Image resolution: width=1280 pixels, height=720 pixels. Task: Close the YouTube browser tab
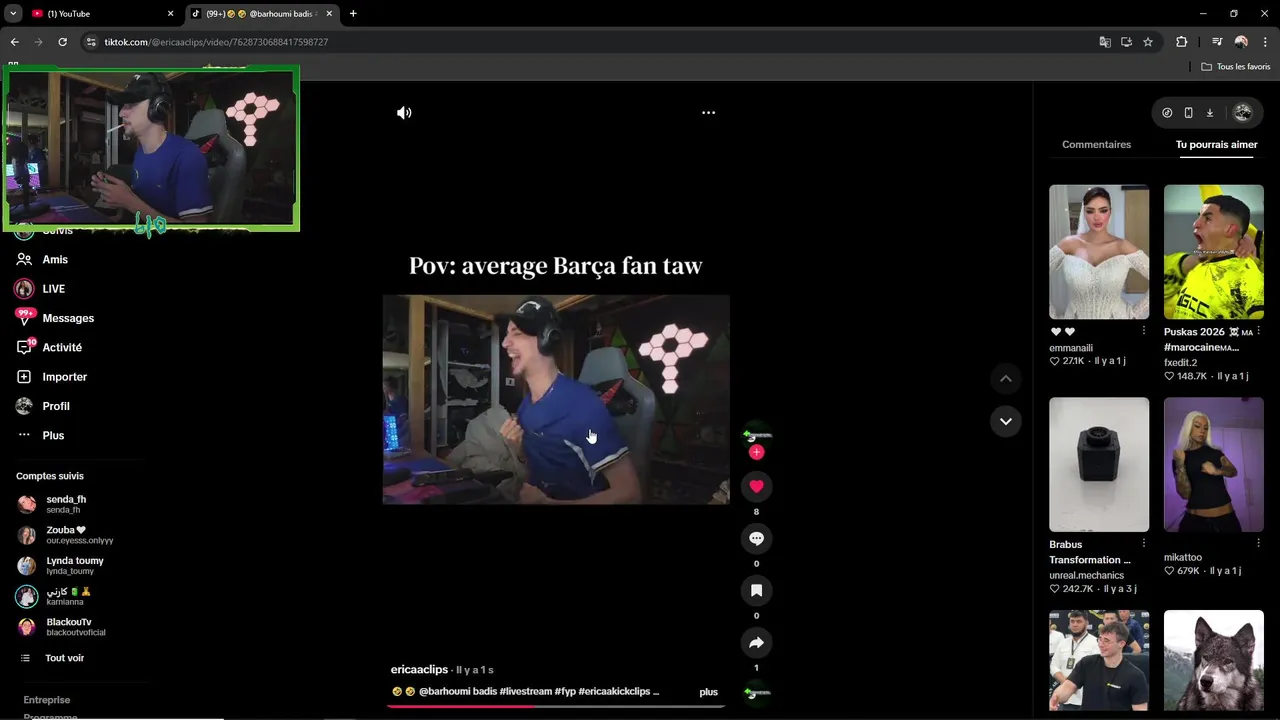tap(170, 14)
